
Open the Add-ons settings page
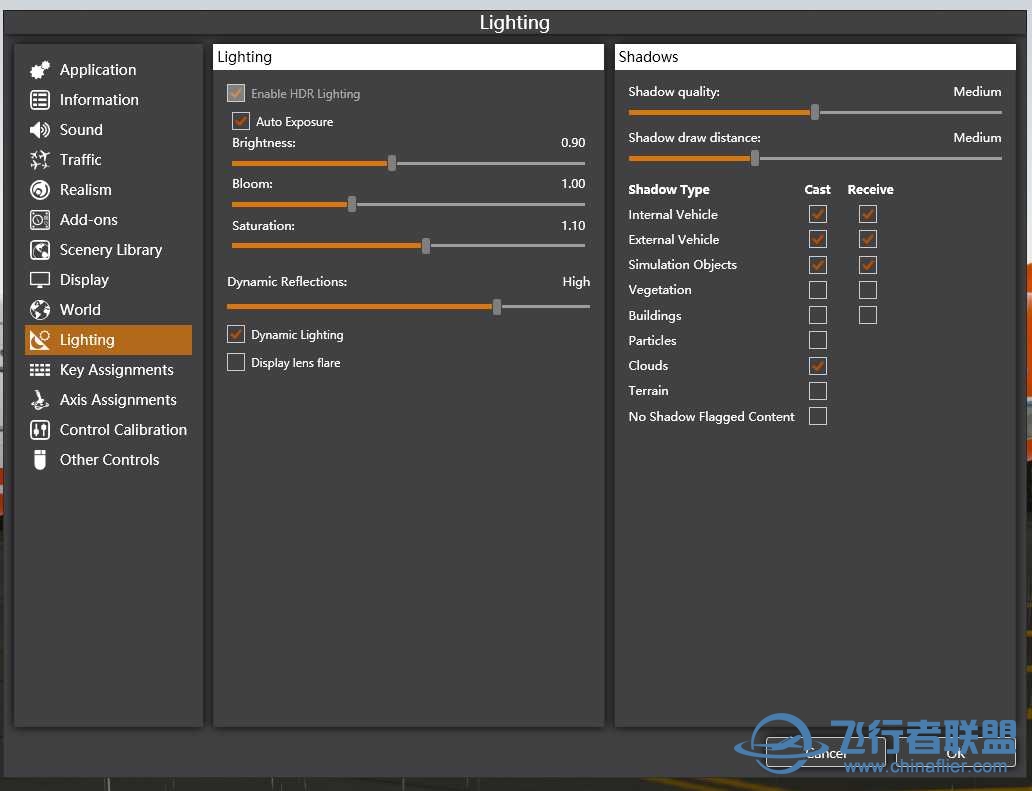89,220
